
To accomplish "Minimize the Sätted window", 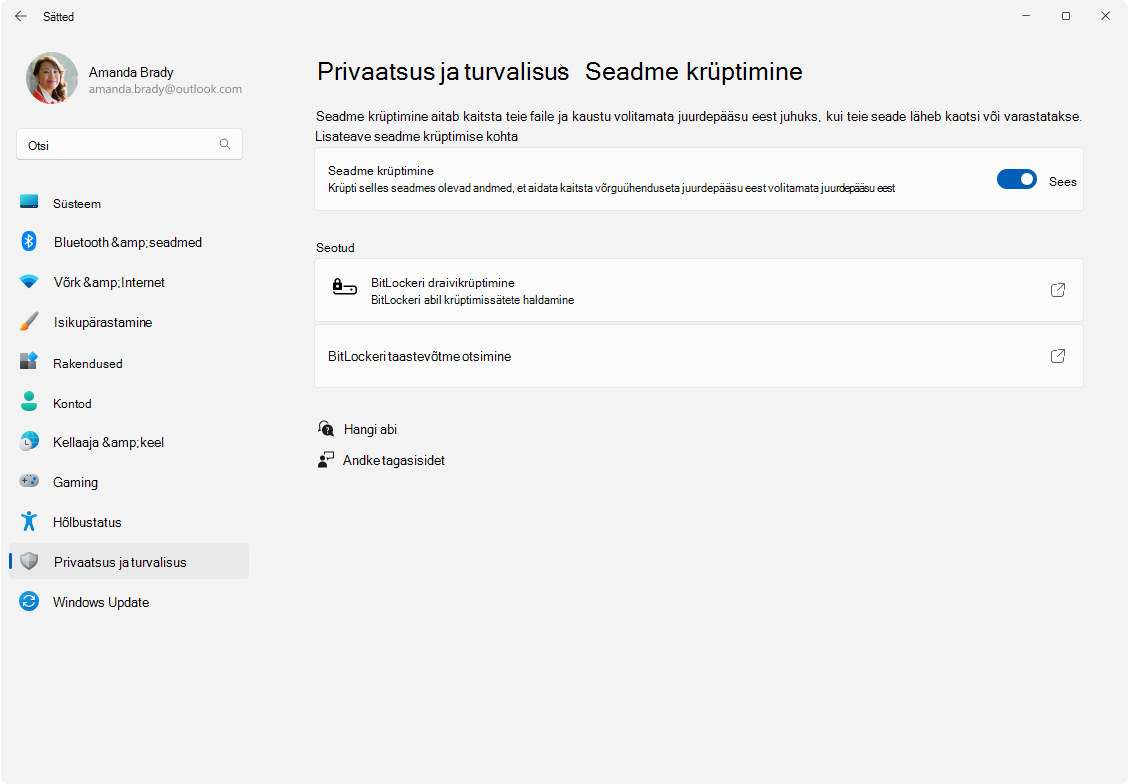I will coord(1026,16).
